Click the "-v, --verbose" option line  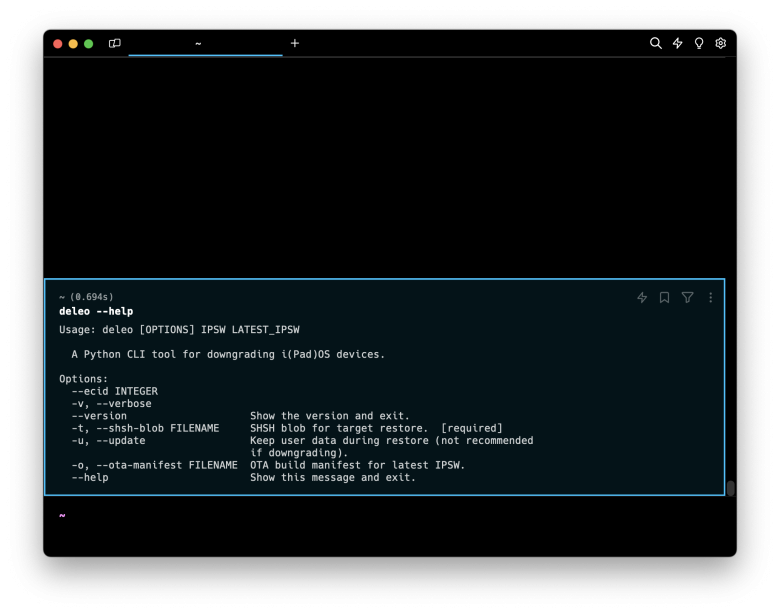coord(111,404)
